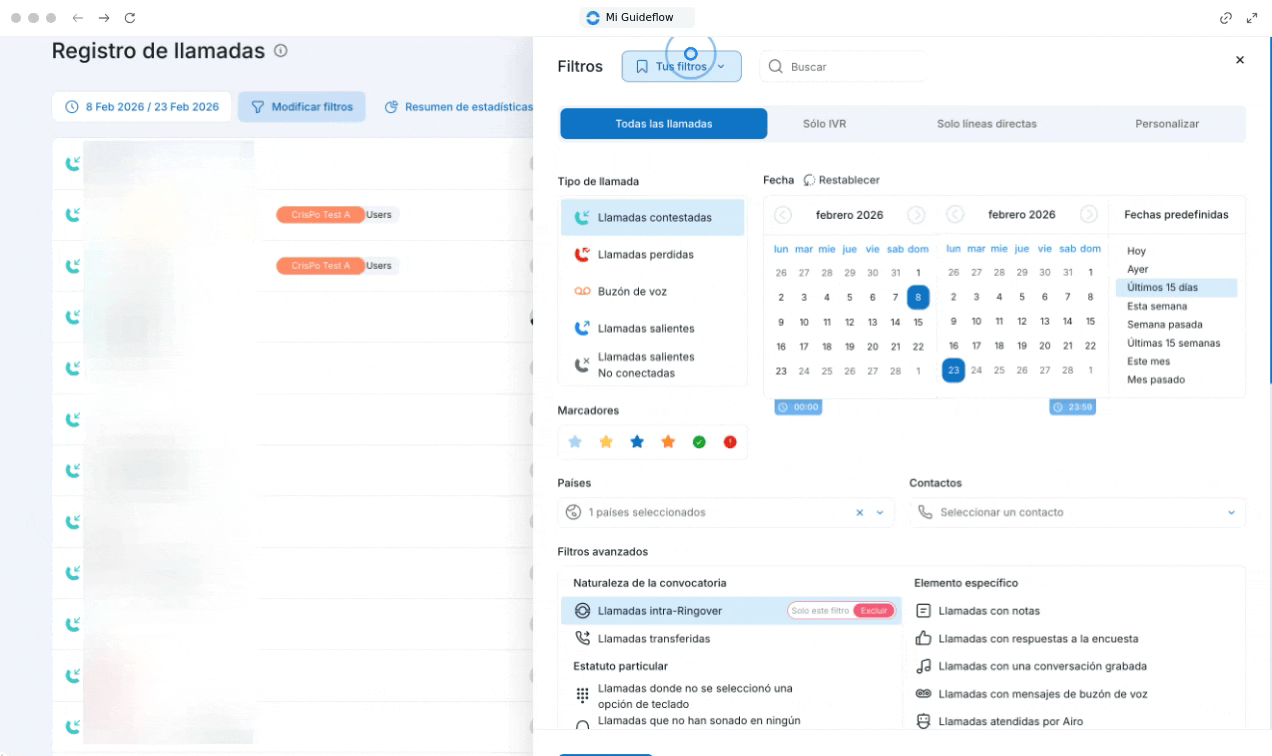This screenshot has width=1272, height=756.
Task: Open the Seleccionar un contacto dropdown
Action: 1078,513
